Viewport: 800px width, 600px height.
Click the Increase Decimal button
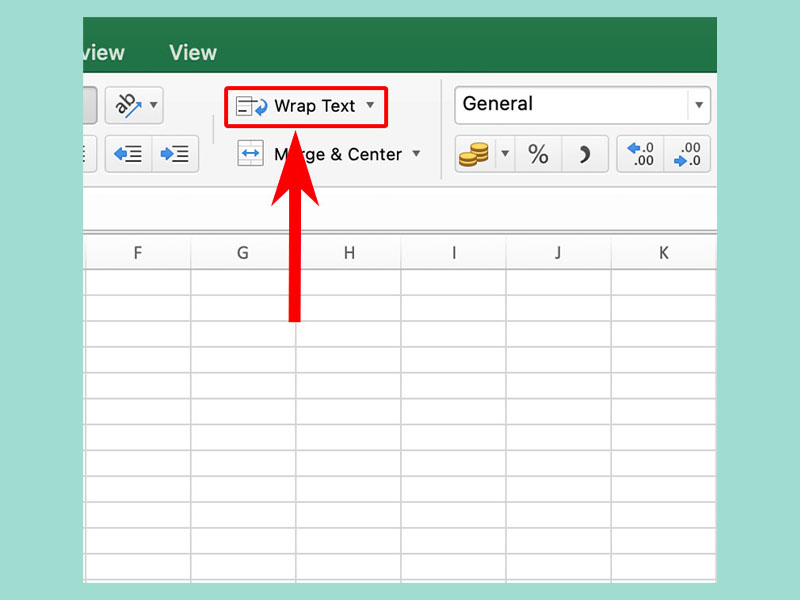[640, 154]
